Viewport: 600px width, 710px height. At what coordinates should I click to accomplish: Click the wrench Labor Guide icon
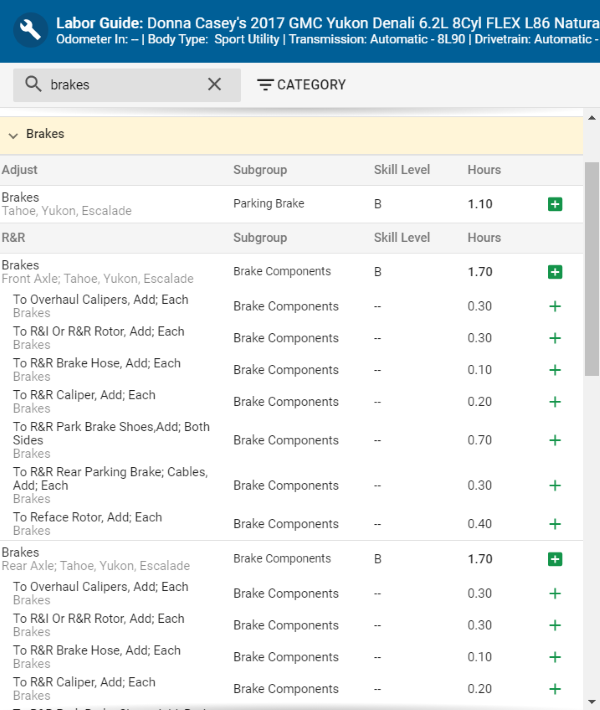tap(30, 30)
